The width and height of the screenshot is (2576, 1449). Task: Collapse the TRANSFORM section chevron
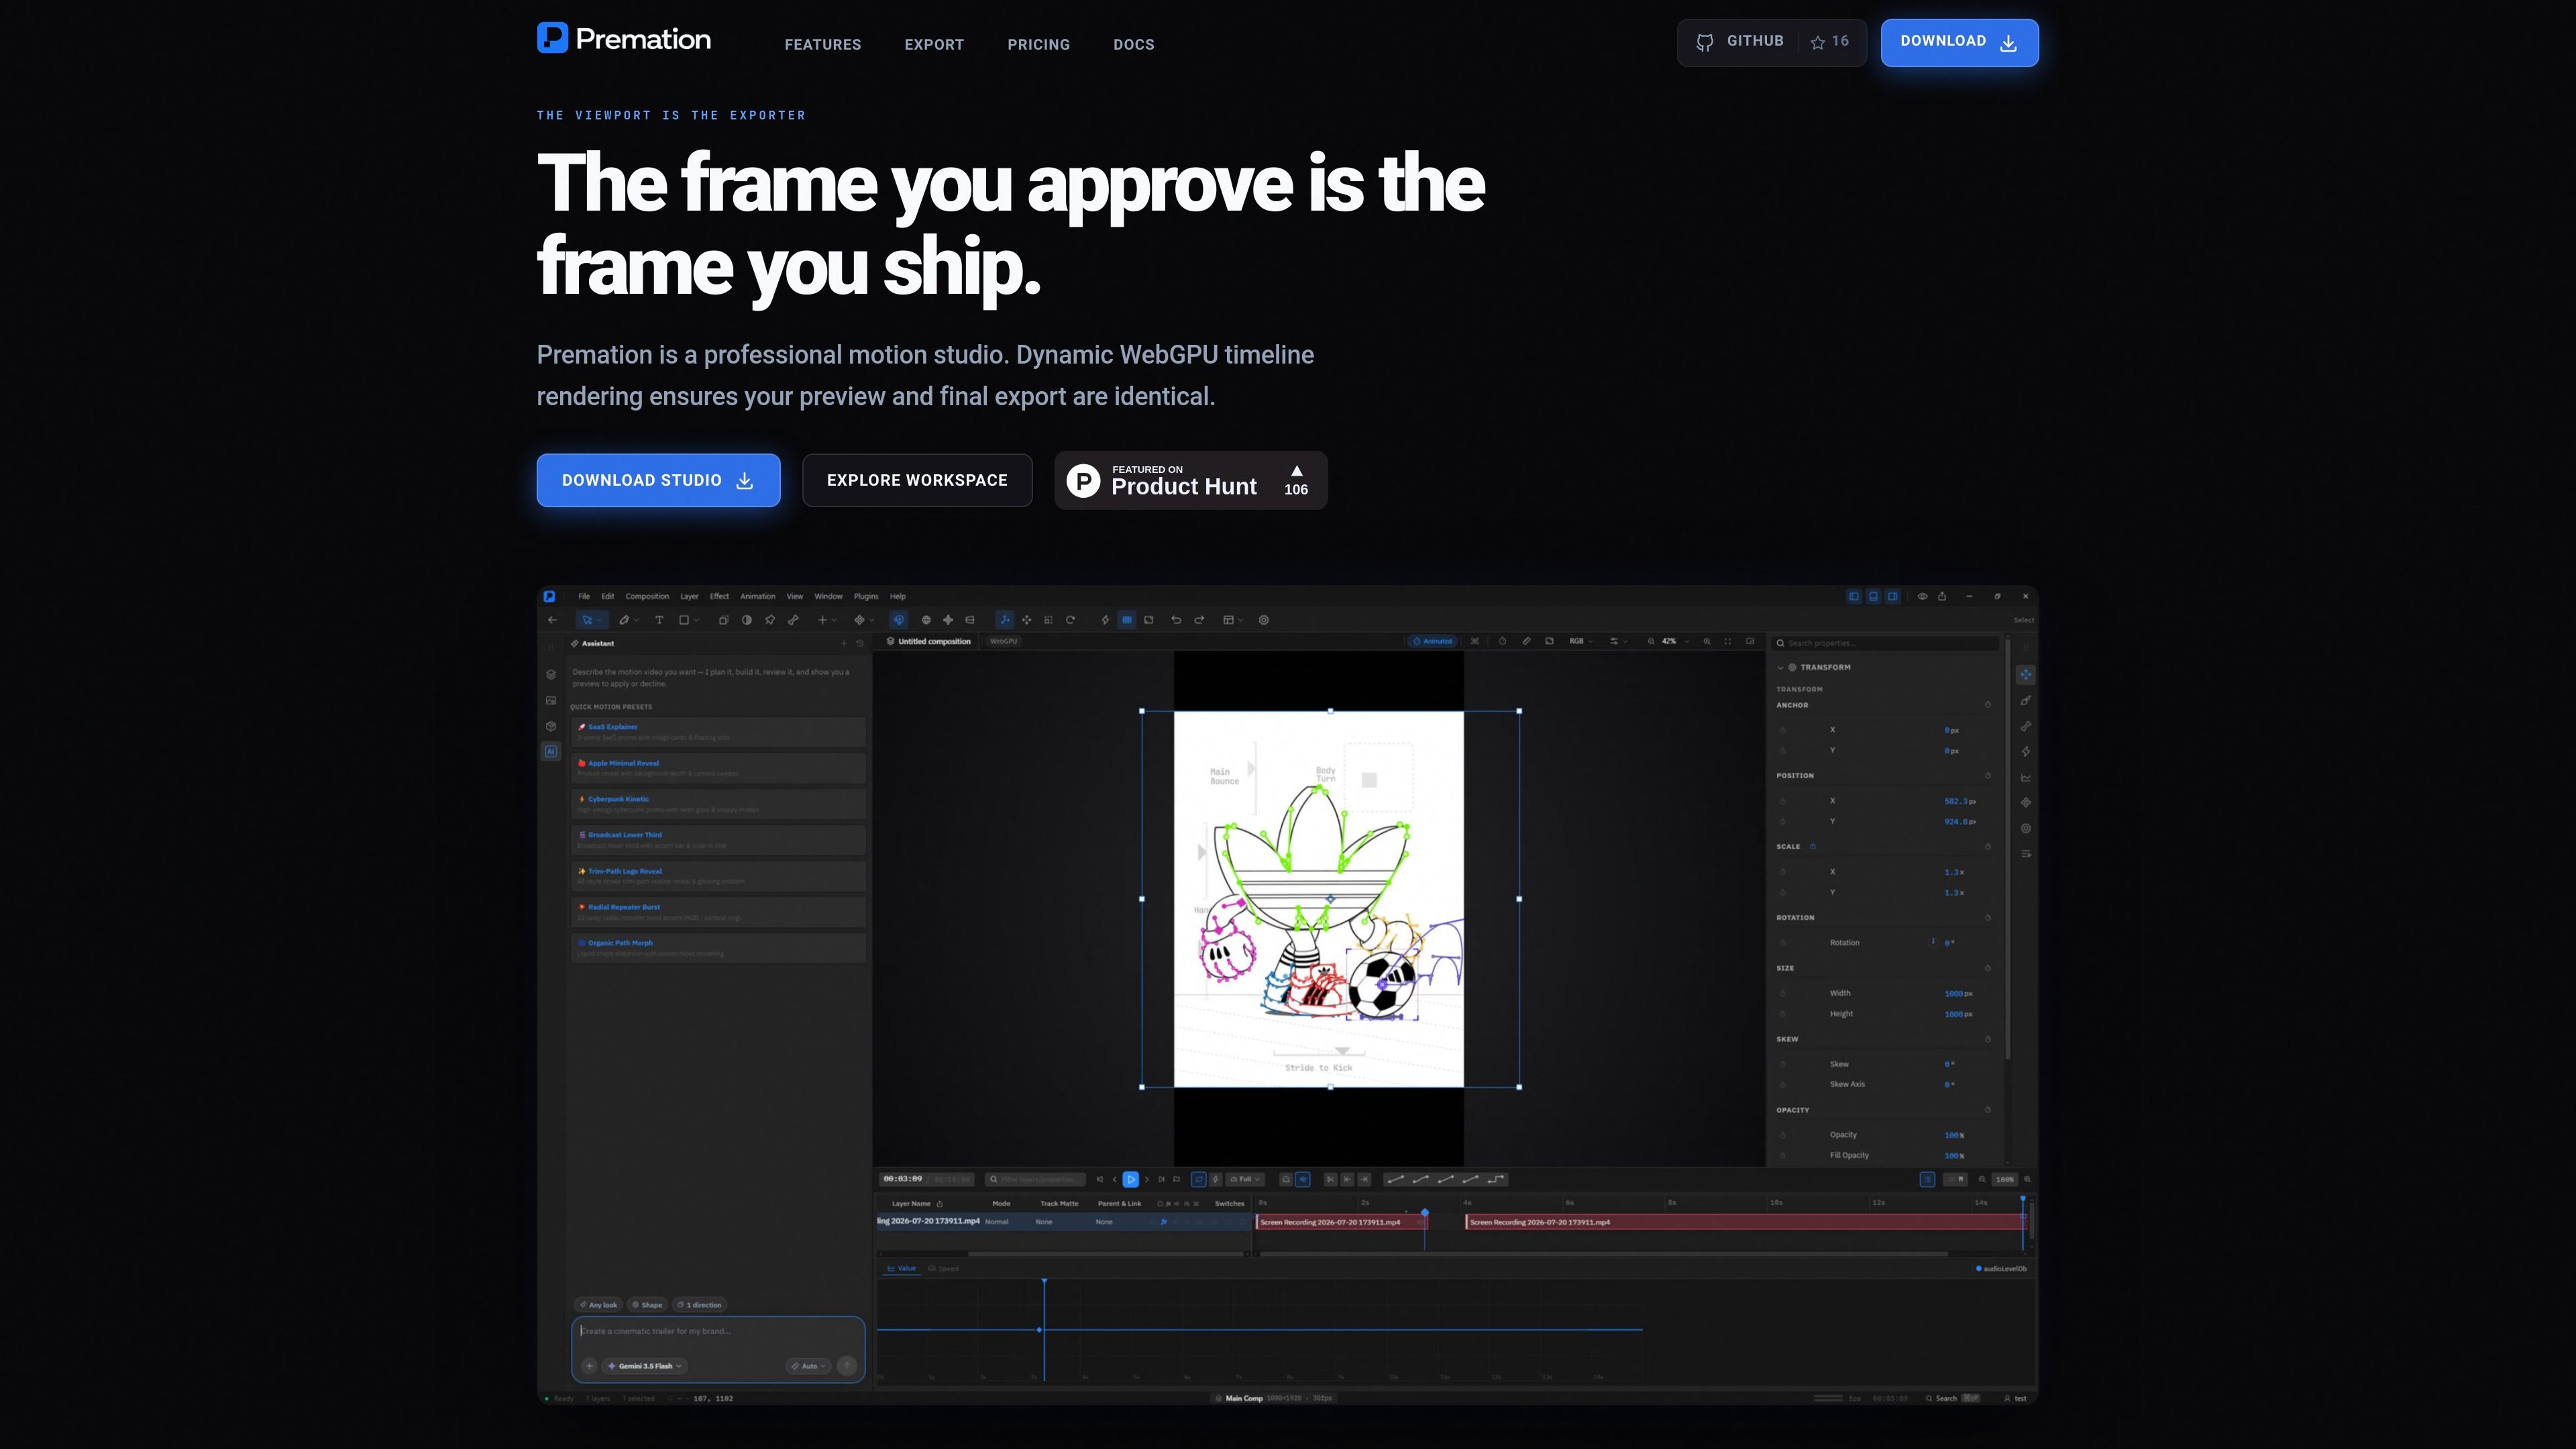(x=1780, y=667)
